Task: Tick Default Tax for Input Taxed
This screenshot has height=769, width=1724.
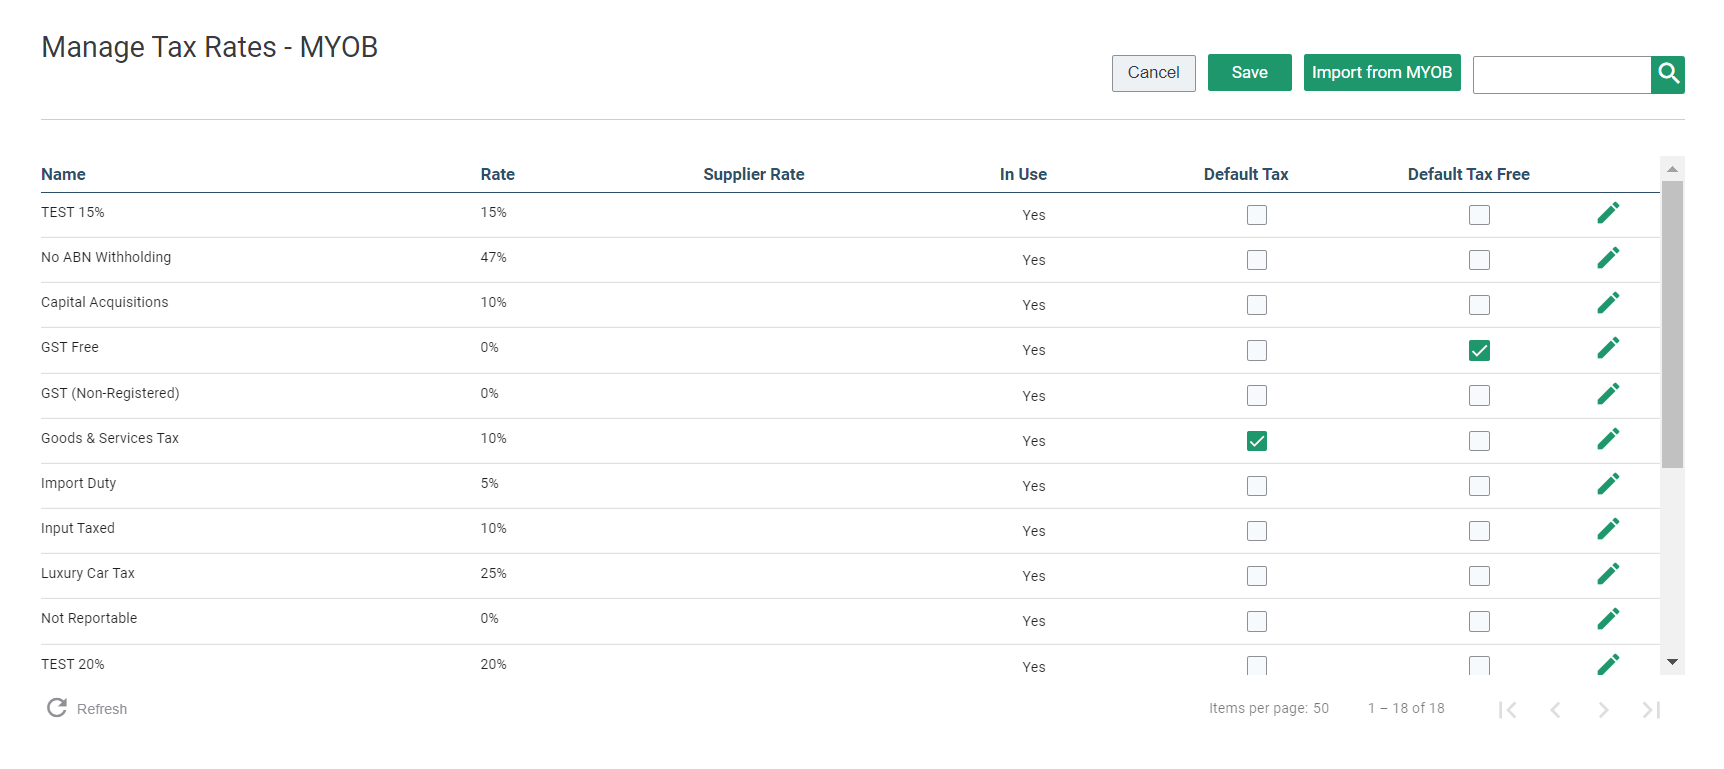Action: click(x=1257, y=531)
